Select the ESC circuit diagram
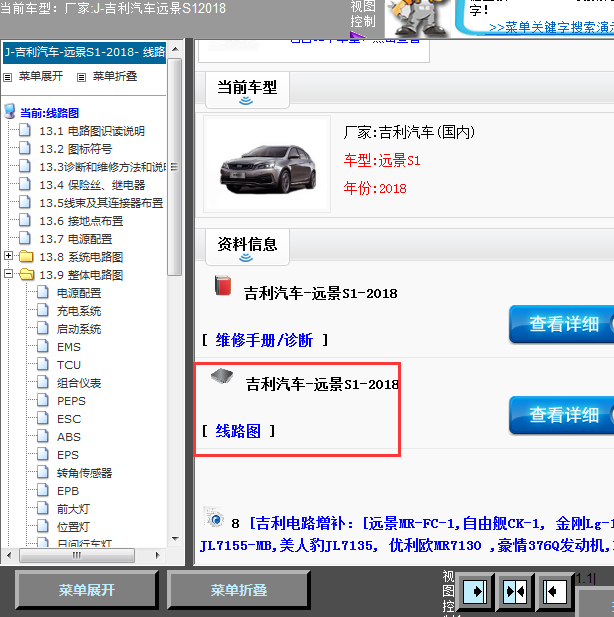This screenshot has height=617, width=614. [x=69, y=419]
